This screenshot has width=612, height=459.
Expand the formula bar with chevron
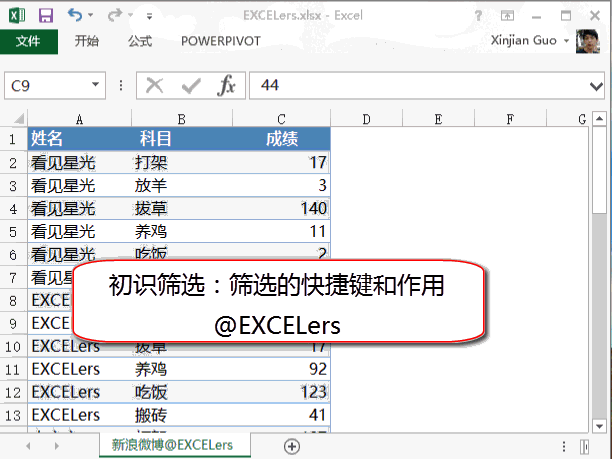pyautogui.click(x=597, y=86)
